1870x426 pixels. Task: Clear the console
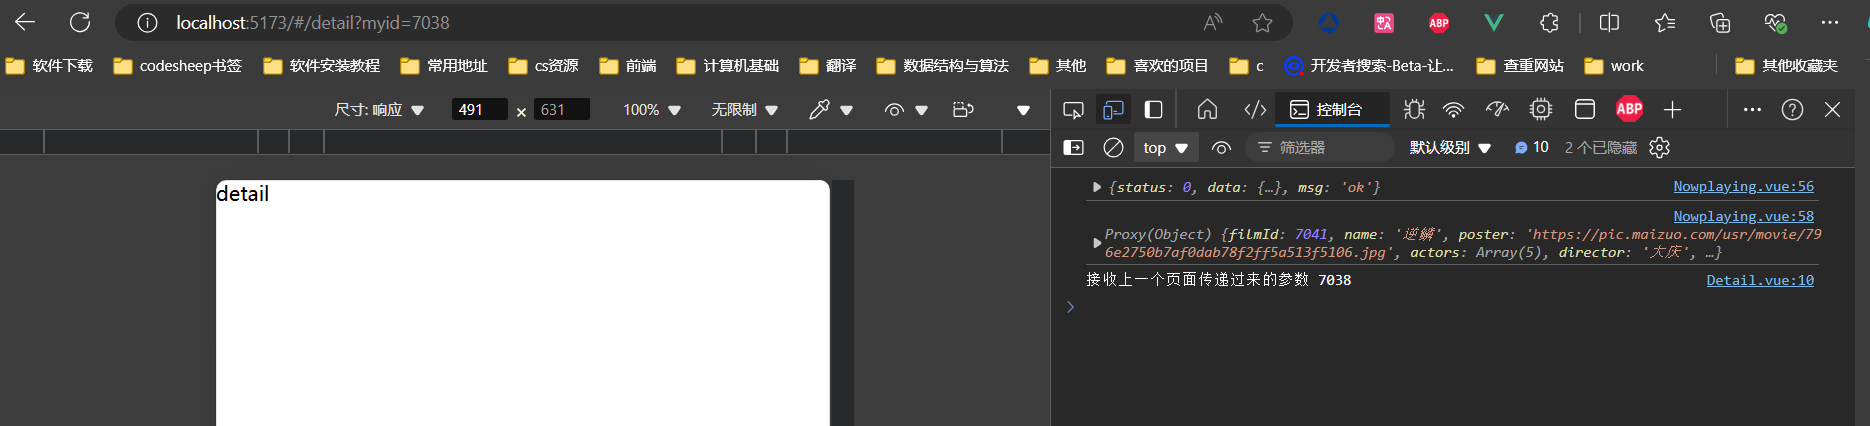tap(1113, 147)
